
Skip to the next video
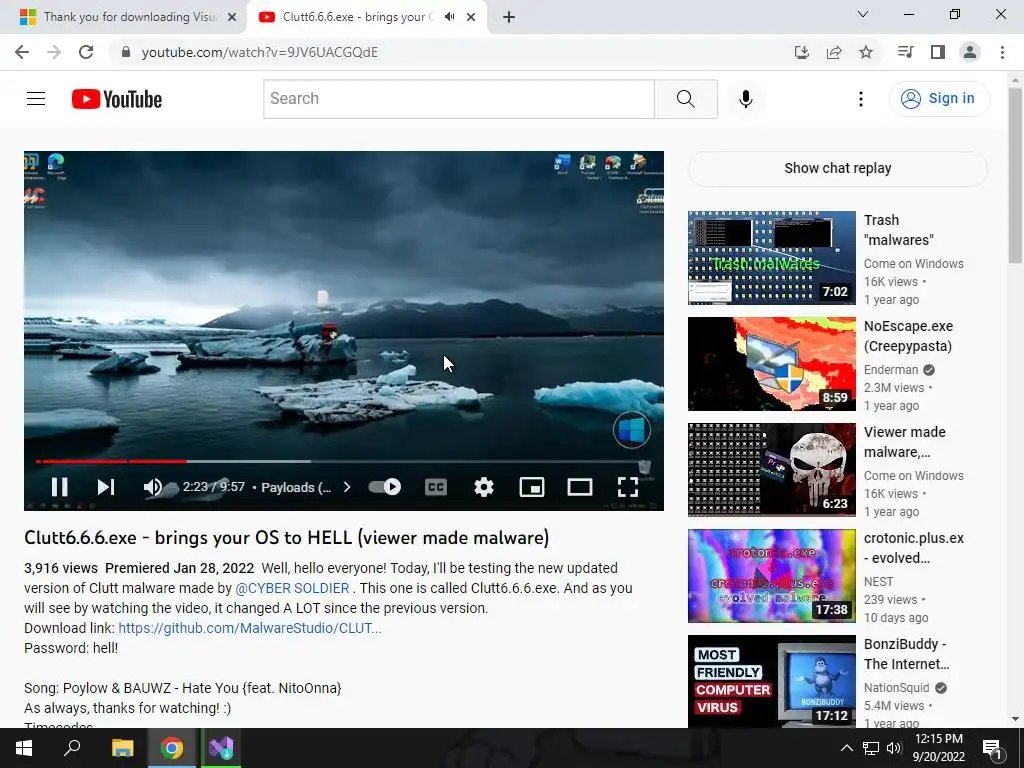pos(106,487)
